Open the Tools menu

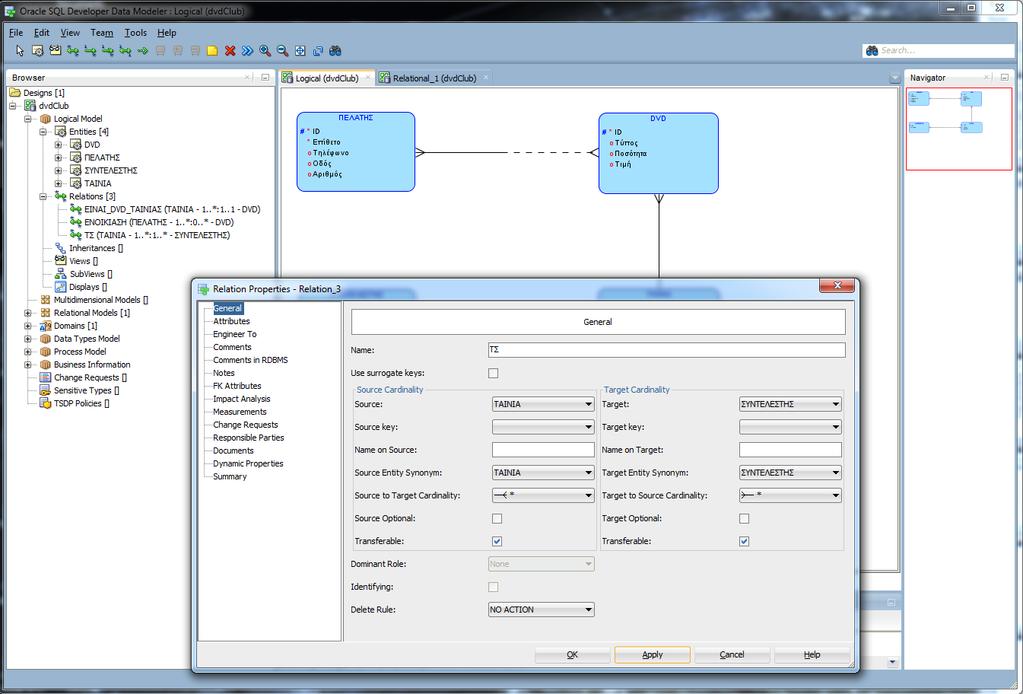[136, 33]
